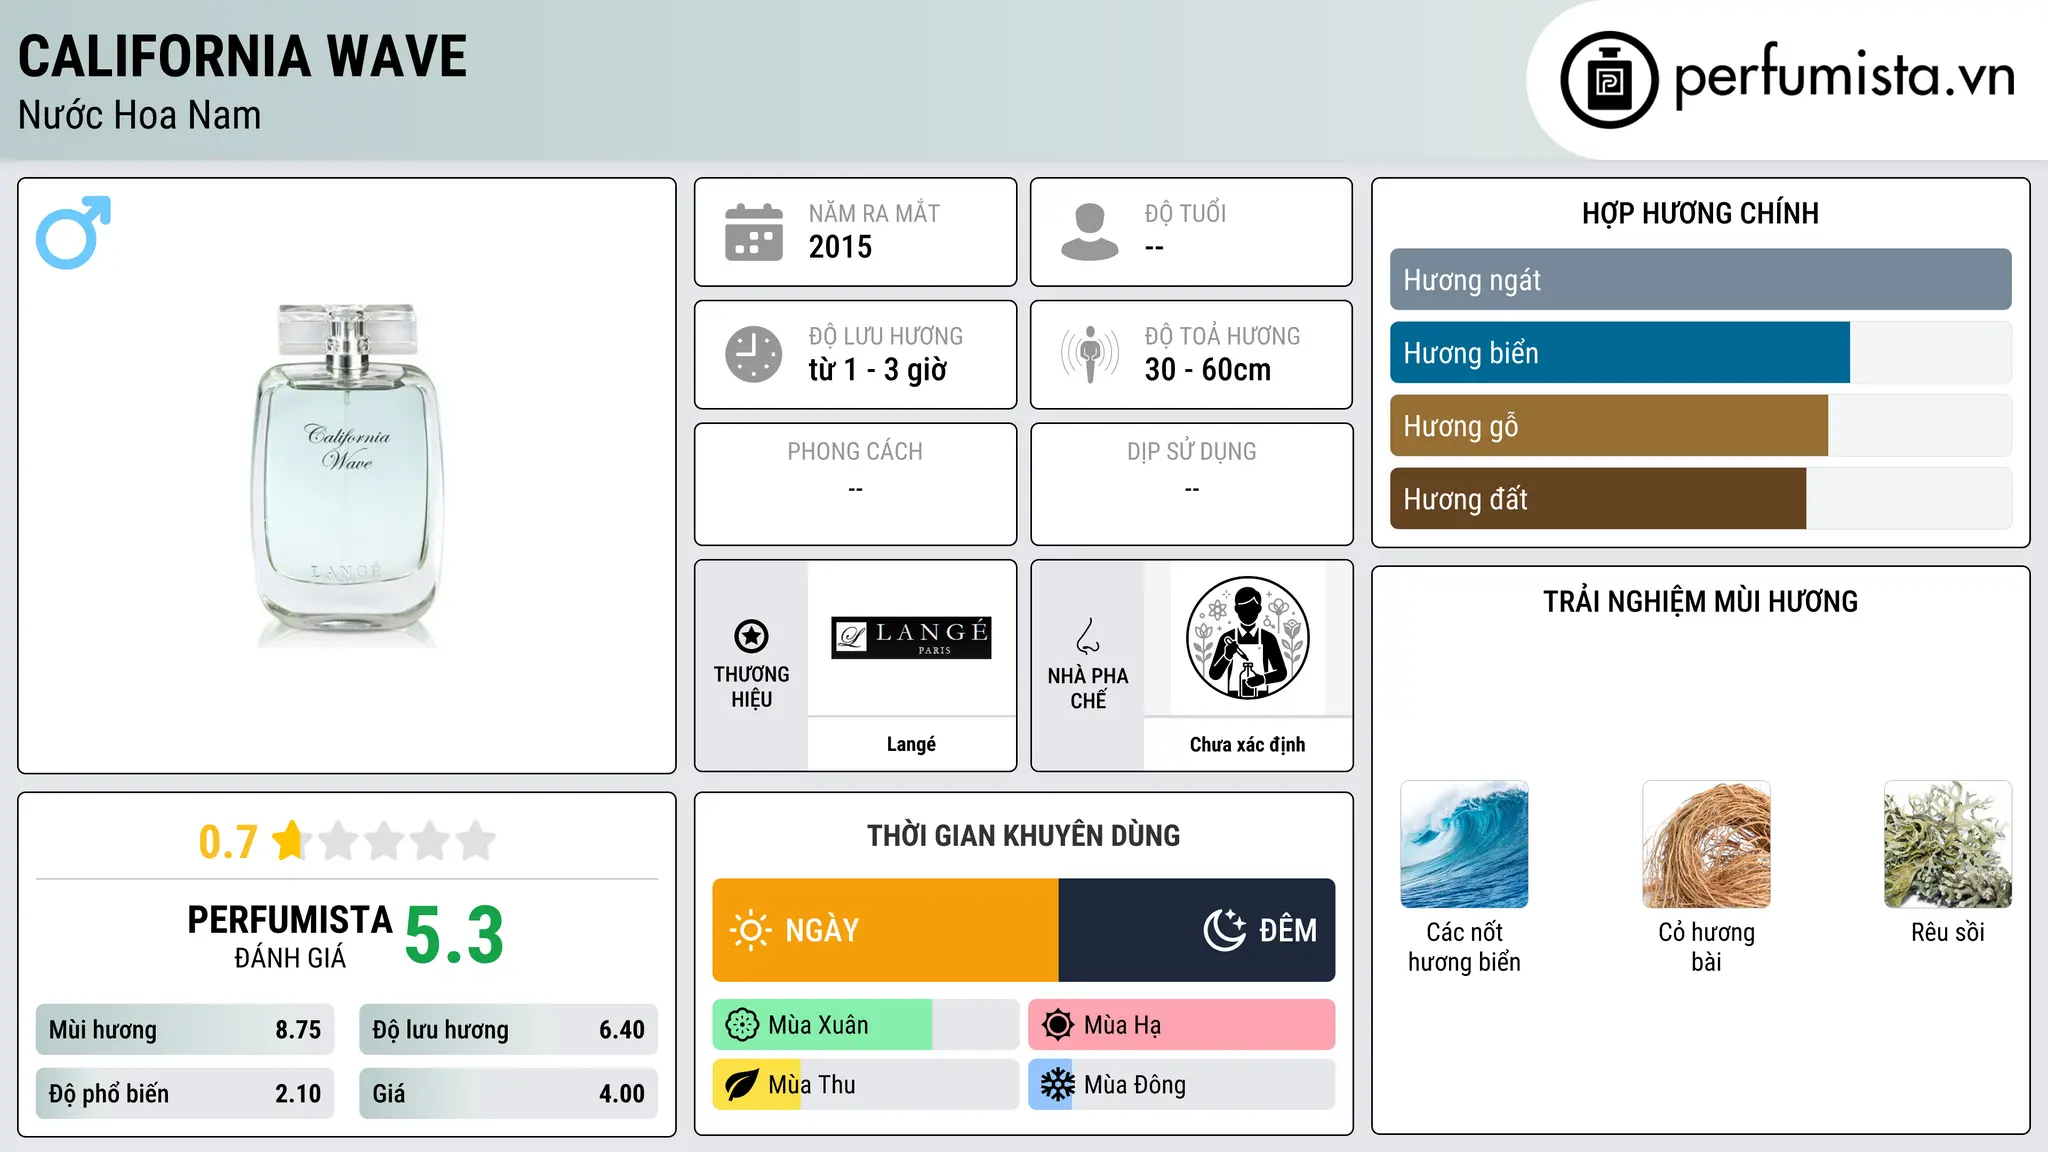Click the release year 2015 value
Screen dimensions: 2048x1152
tap(840, 247)
